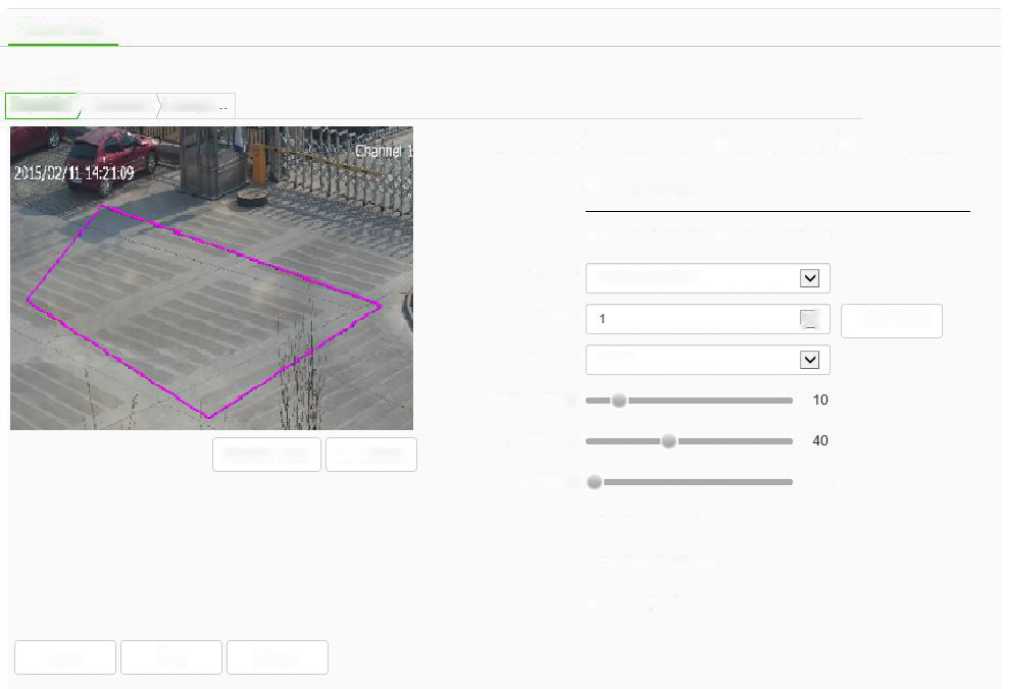Click the input field showing value 1
Viewport: 1016px width, 689px height.
pyautogui.click(x=690, y=319)
